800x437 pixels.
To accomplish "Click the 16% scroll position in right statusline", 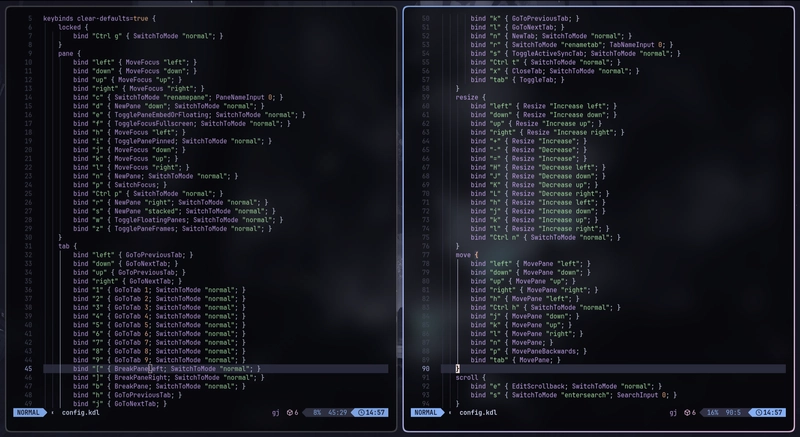I will click(x=713, y=413).
